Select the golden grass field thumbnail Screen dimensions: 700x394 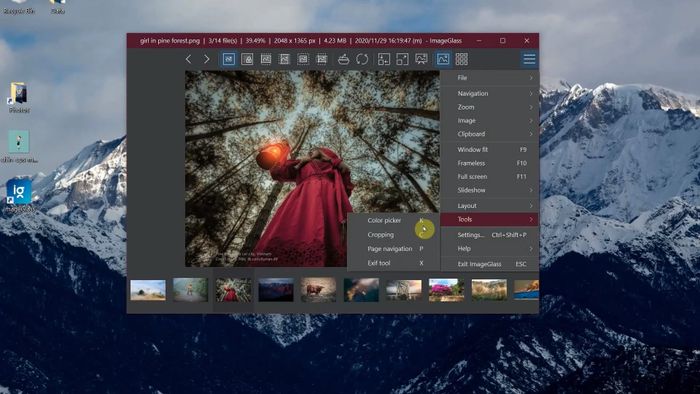tap(489, 290)
